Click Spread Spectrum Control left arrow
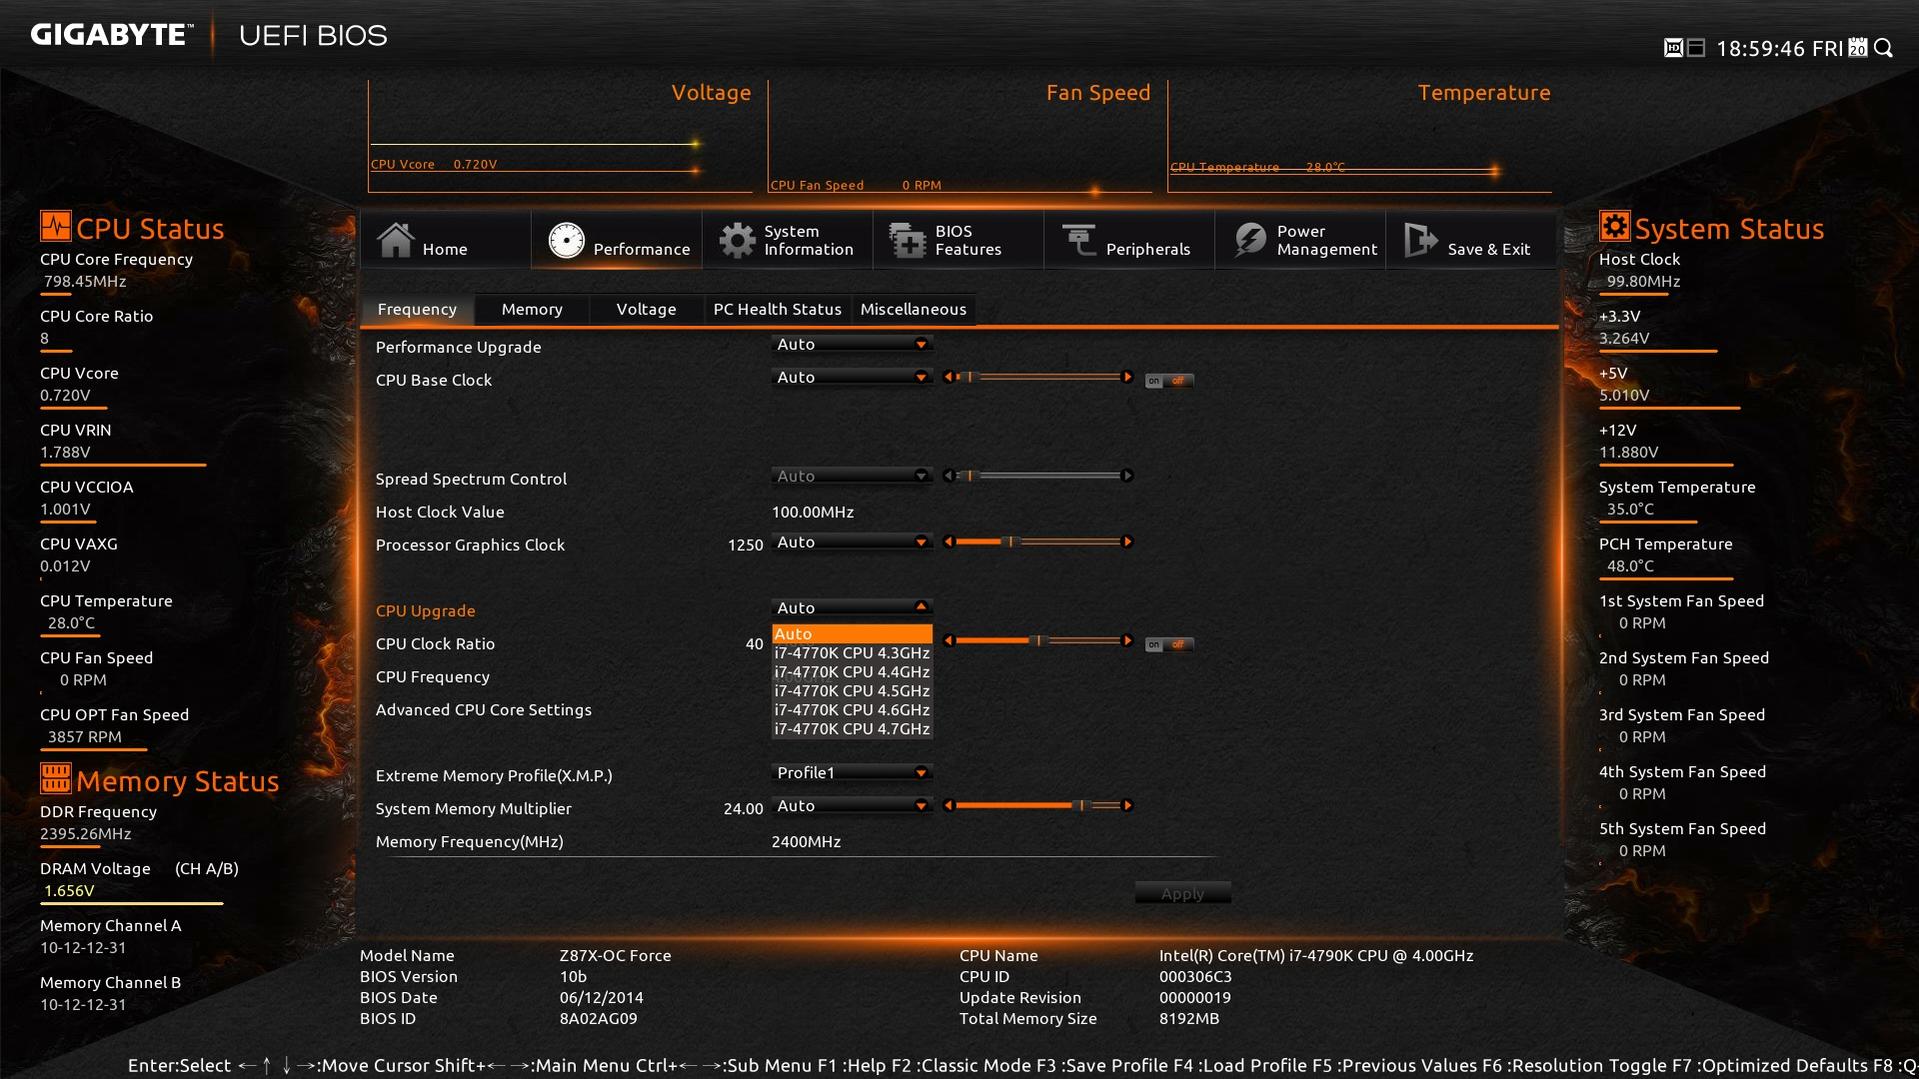The height and width of the screenshot is (1079, 1919). [x=948, y=476]
